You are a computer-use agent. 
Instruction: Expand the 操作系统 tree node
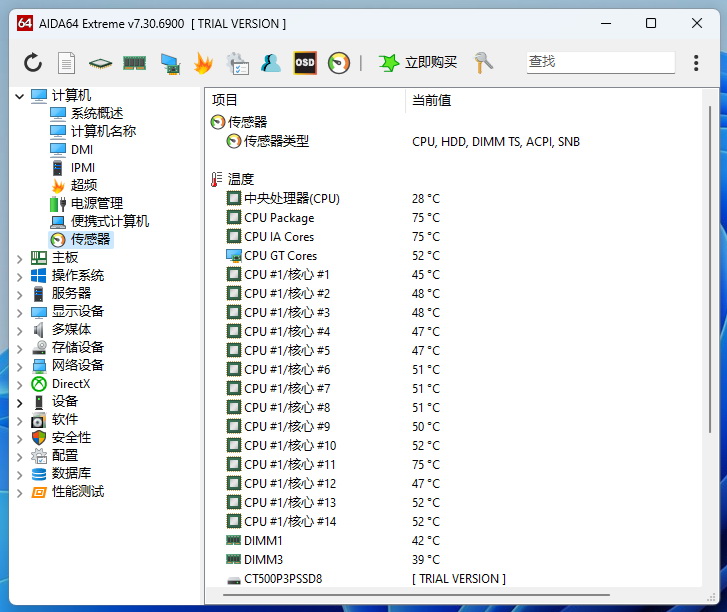point(19,277)
